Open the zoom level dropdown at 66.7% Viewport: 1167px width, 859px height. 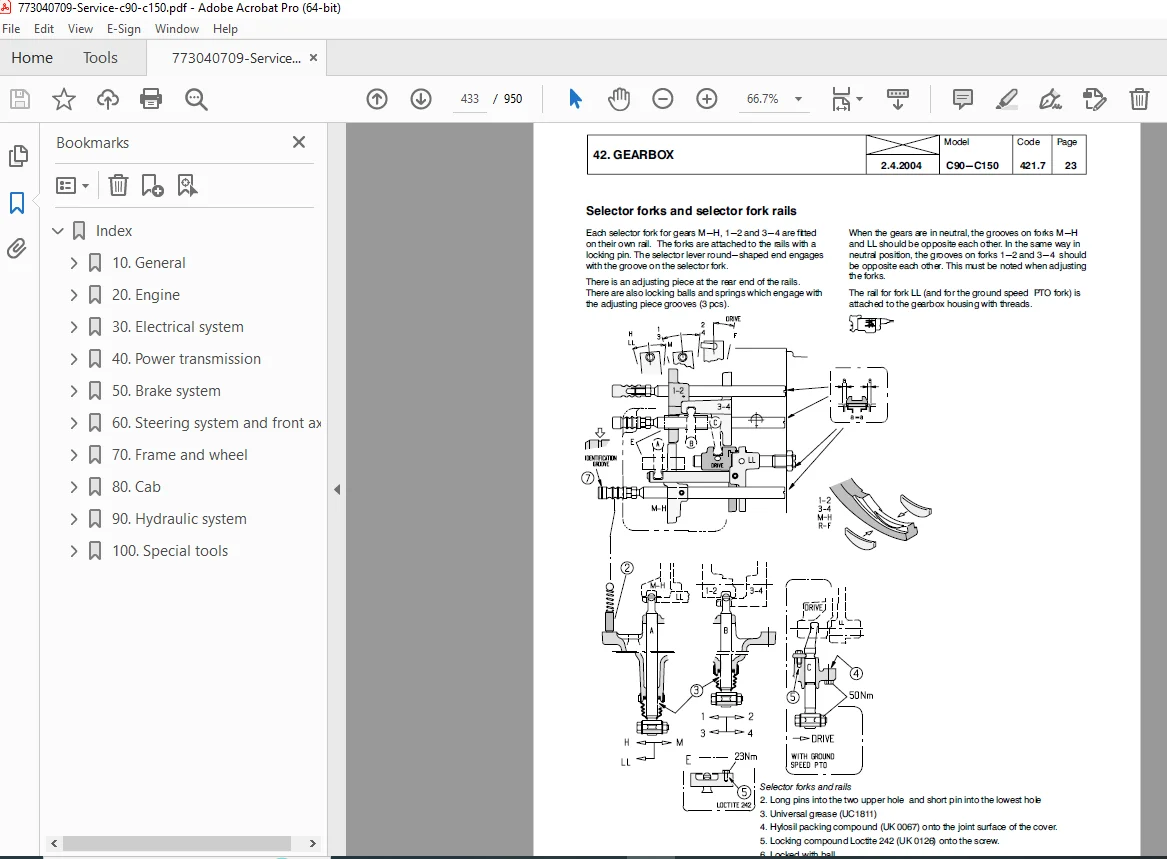pyautogui.click(x=799, y=99)
